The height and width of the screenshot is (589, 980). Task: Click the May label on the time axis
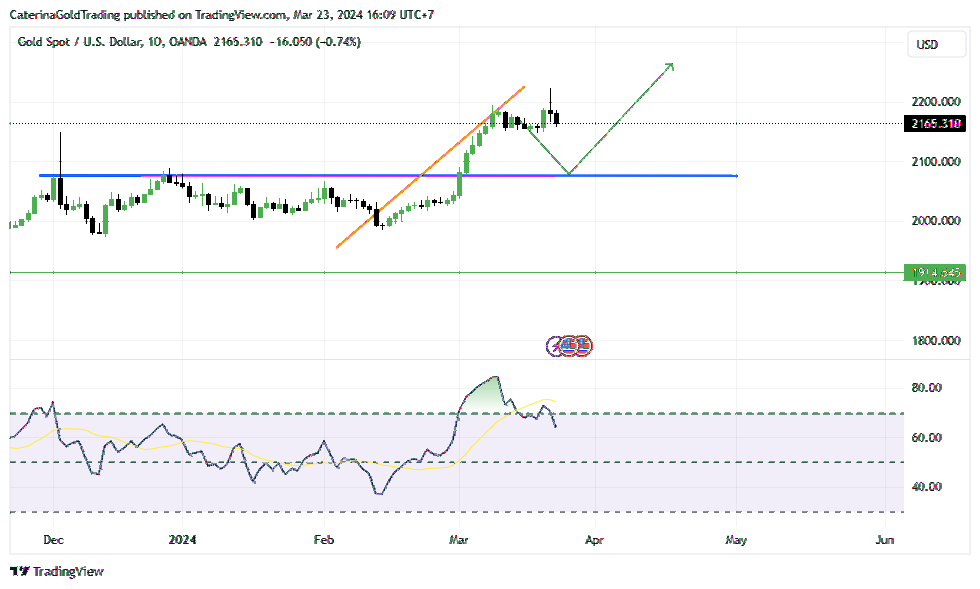coord(736,540)
